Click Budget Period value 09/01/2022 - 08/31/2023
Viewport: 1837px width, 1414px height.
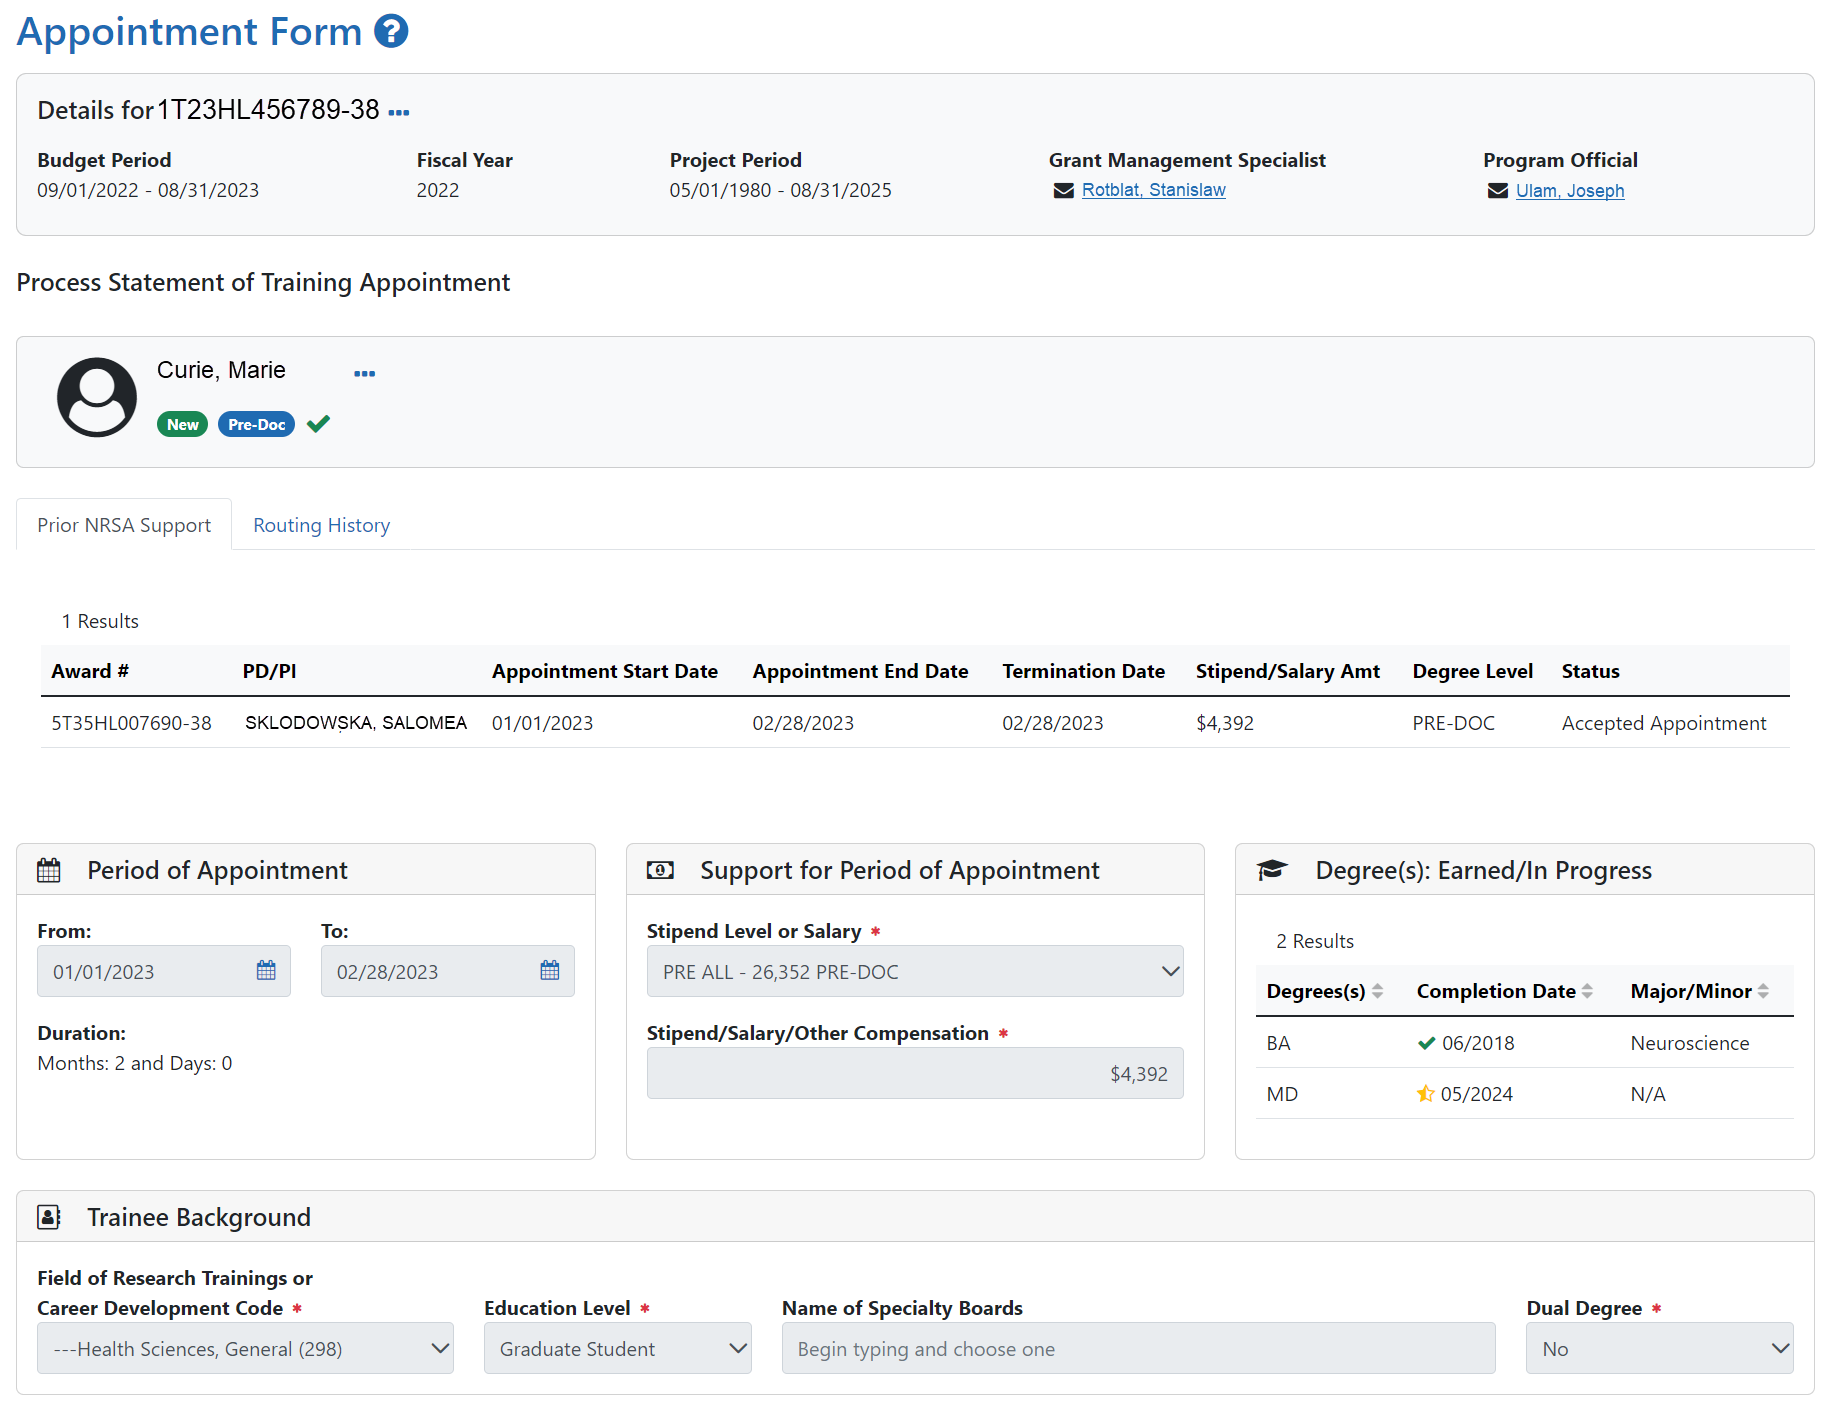[148, 190]
